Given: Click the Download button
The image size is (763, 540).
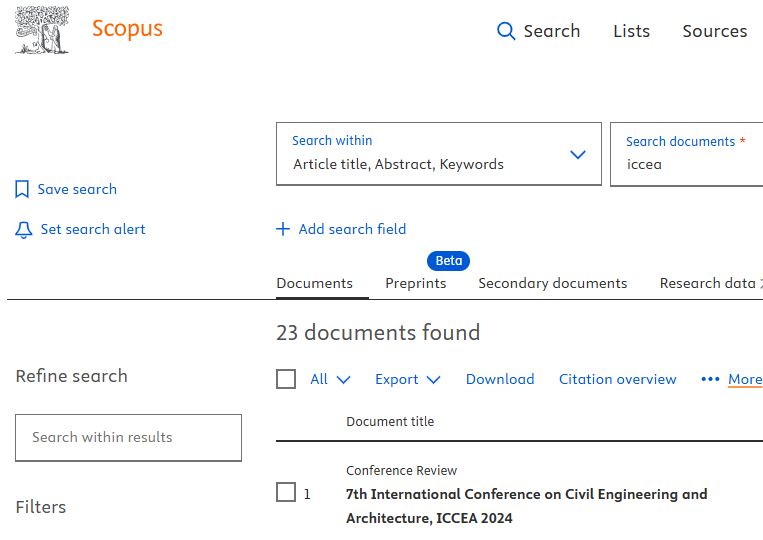Looking at the screenshot, I should click(x=500, y=379).
